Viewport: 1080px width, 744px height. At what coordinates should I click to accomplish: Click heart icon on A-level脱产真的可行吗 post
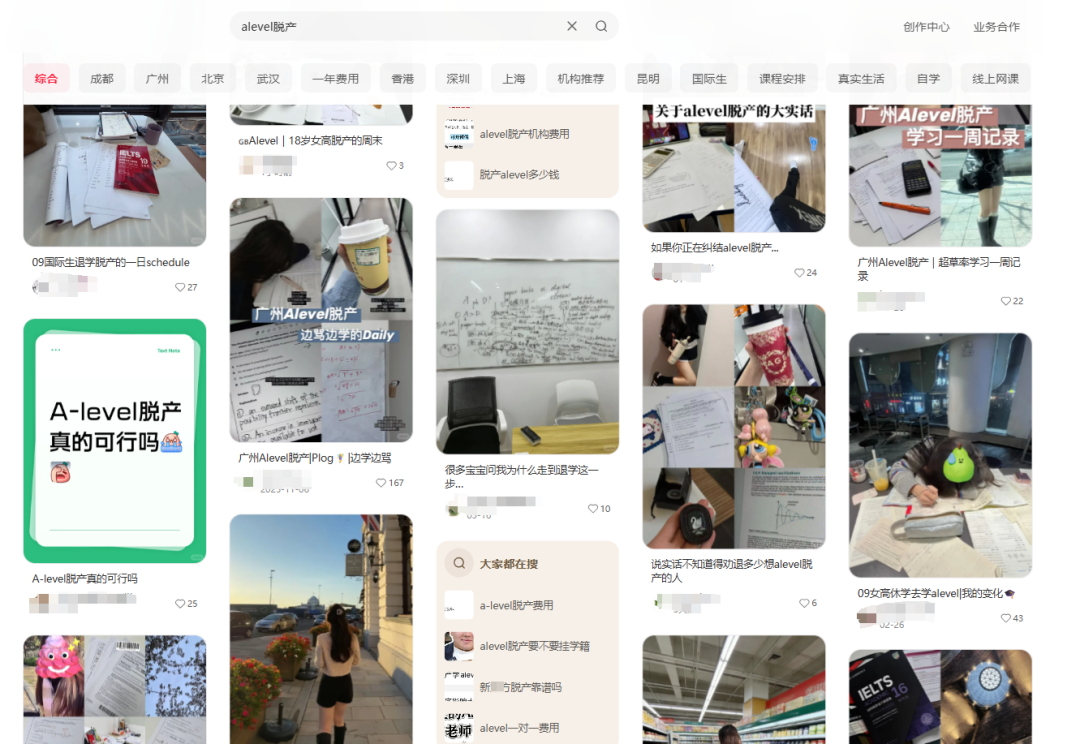coord(180,604)
